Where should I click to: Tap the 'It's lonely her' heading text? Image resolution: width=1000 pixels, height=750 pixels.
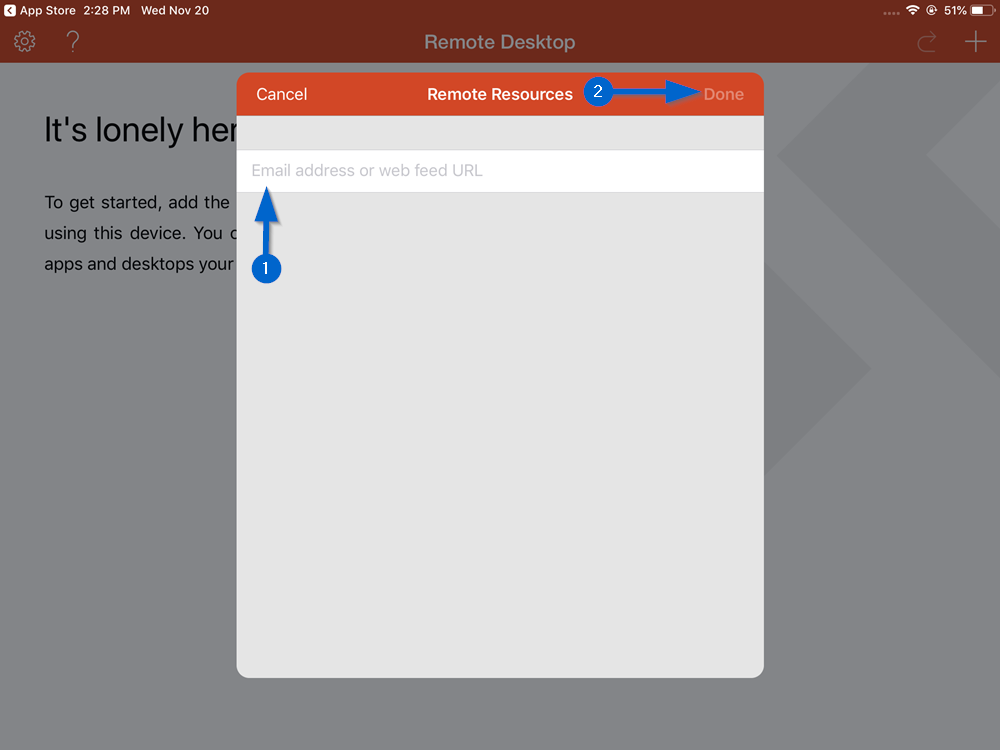140,130
